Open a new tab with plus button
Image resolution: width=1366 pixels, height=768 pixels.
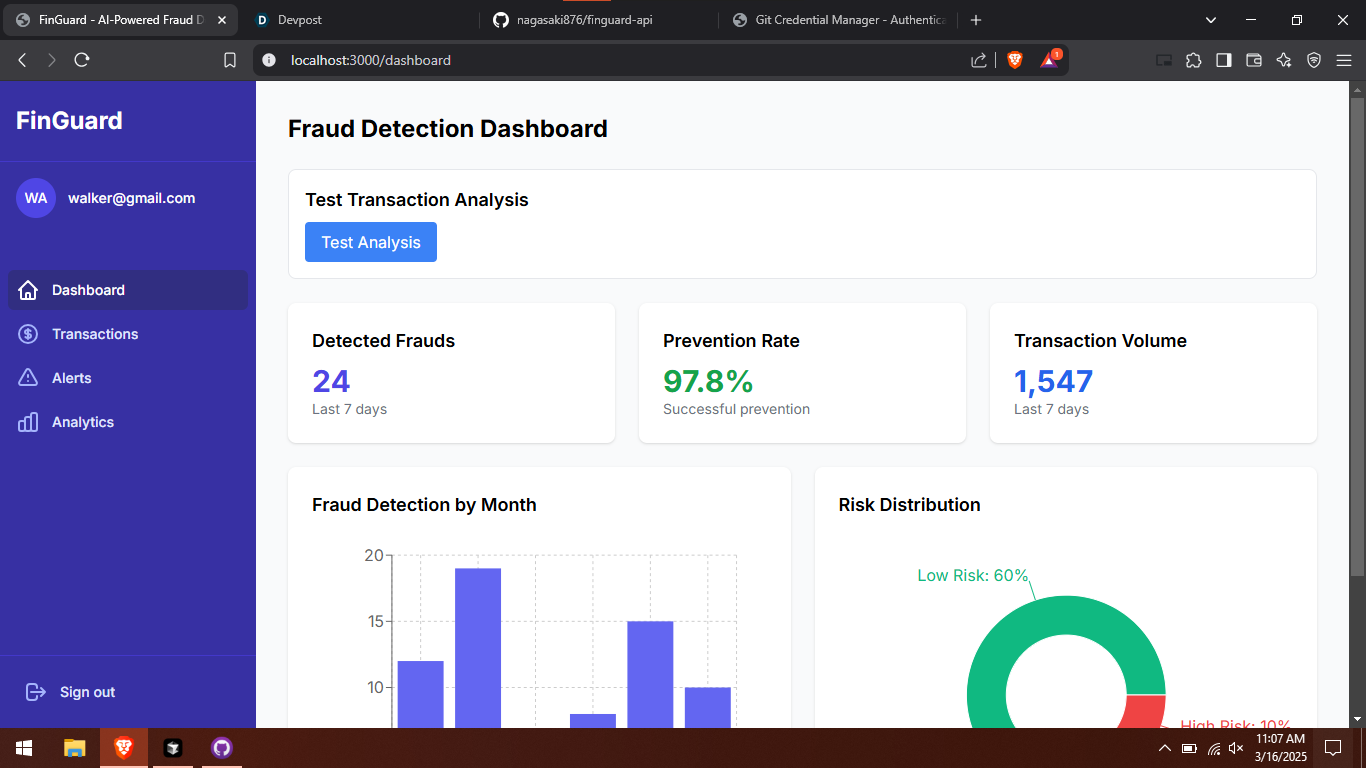point(976,20)
